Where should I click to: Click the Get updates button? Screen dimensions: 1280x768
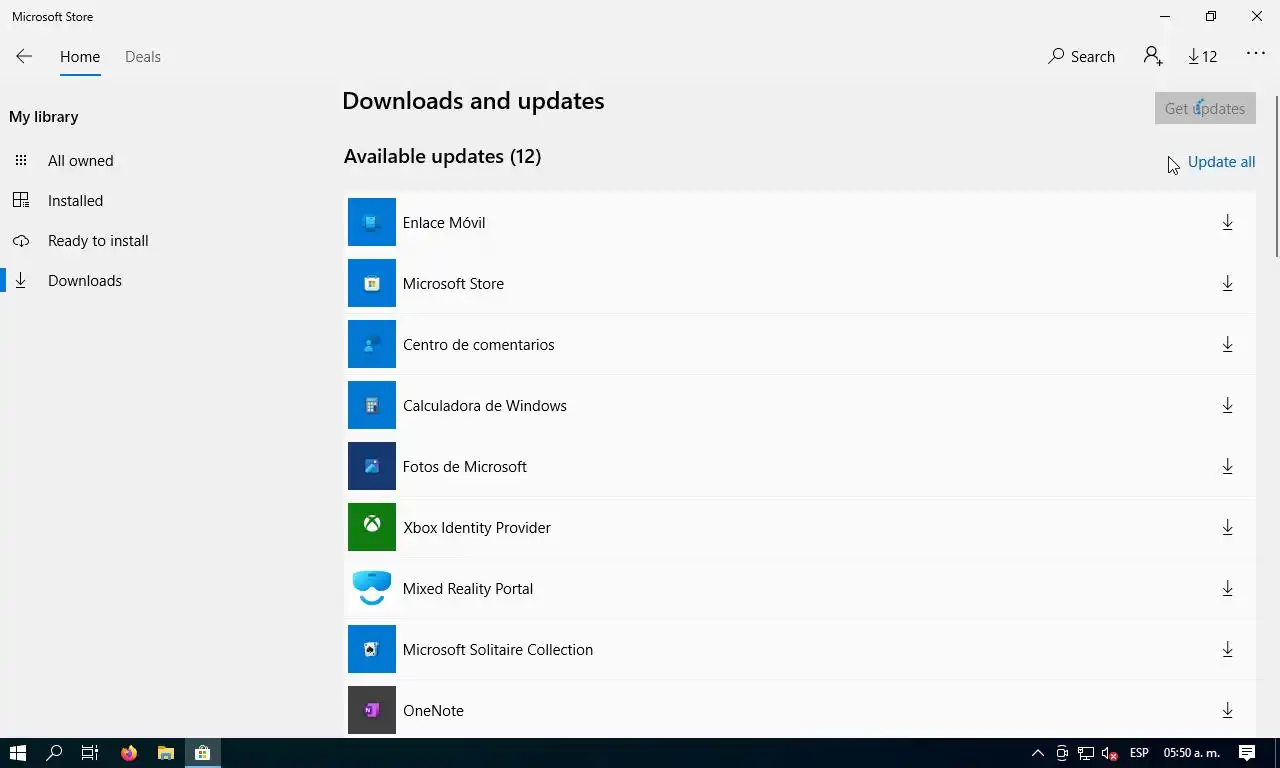[1205, 108]
